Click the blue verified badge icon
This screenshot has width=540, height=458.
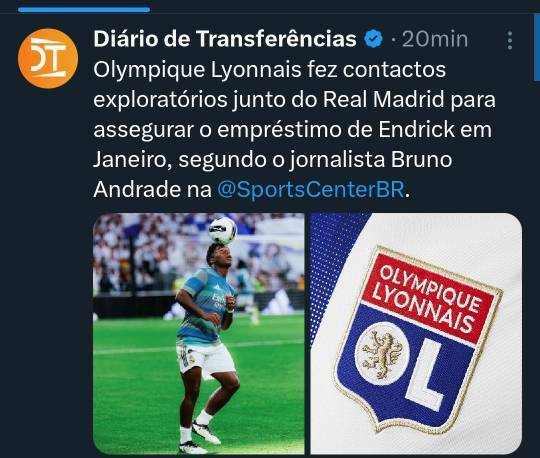coord(373,39)
